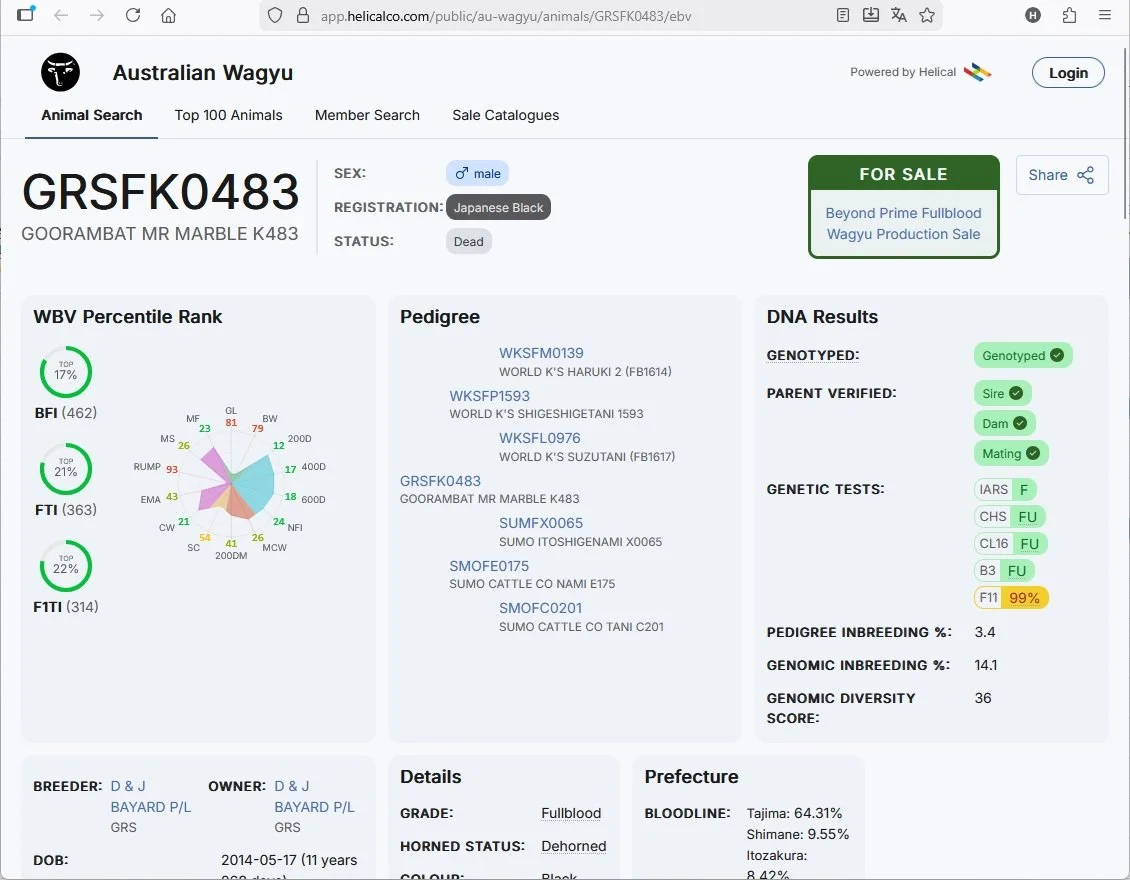This screenshot has height=880, width=1130.
Task: Click the FTI top 21% ring
Action: click(x=66, y=470)
